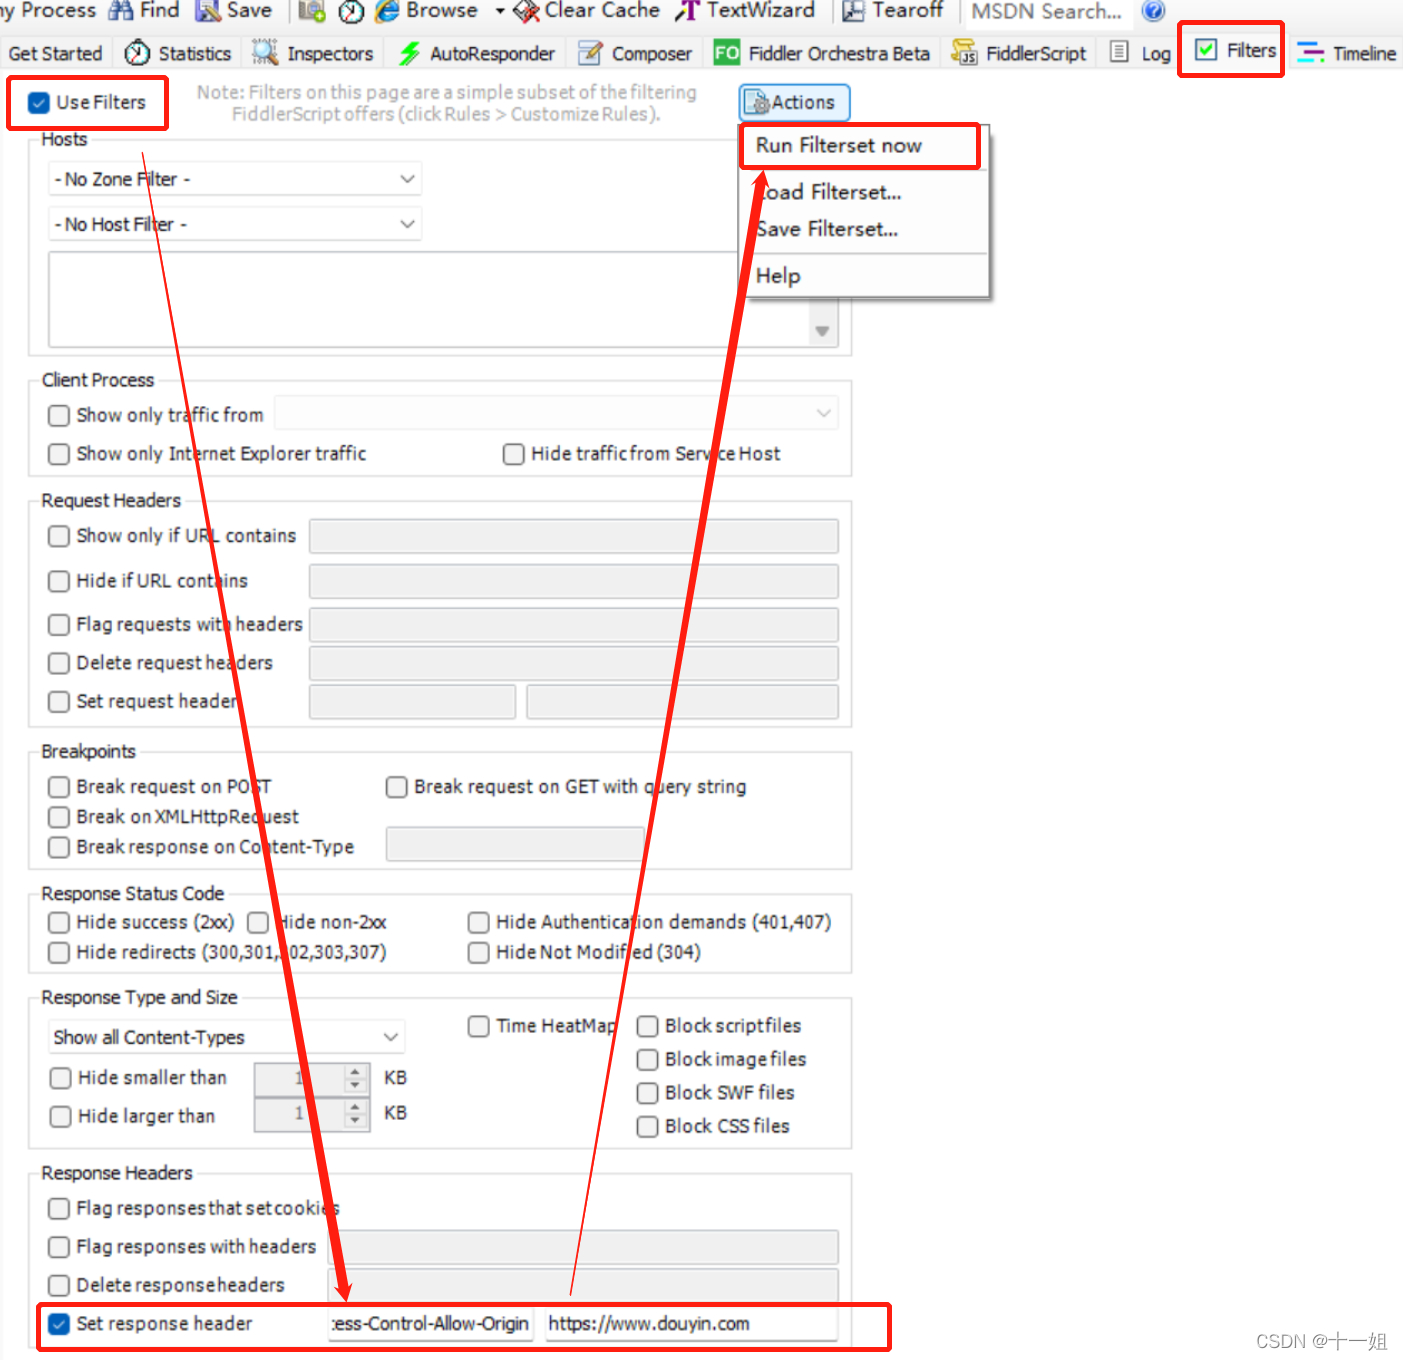Open the TextWizard tool icon
The width and height of the screenshot is (1403, 1360).
[687, 11]
